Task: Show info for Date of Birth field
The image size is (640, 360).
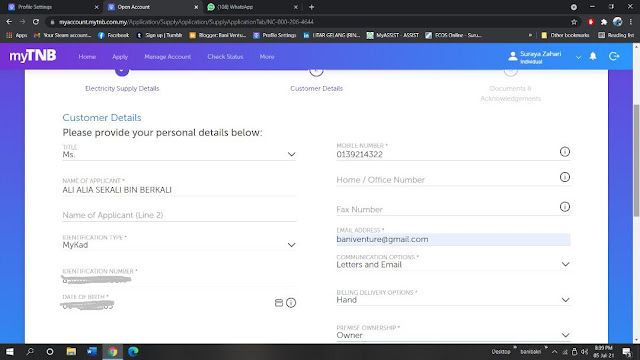Action: point(291,303)
